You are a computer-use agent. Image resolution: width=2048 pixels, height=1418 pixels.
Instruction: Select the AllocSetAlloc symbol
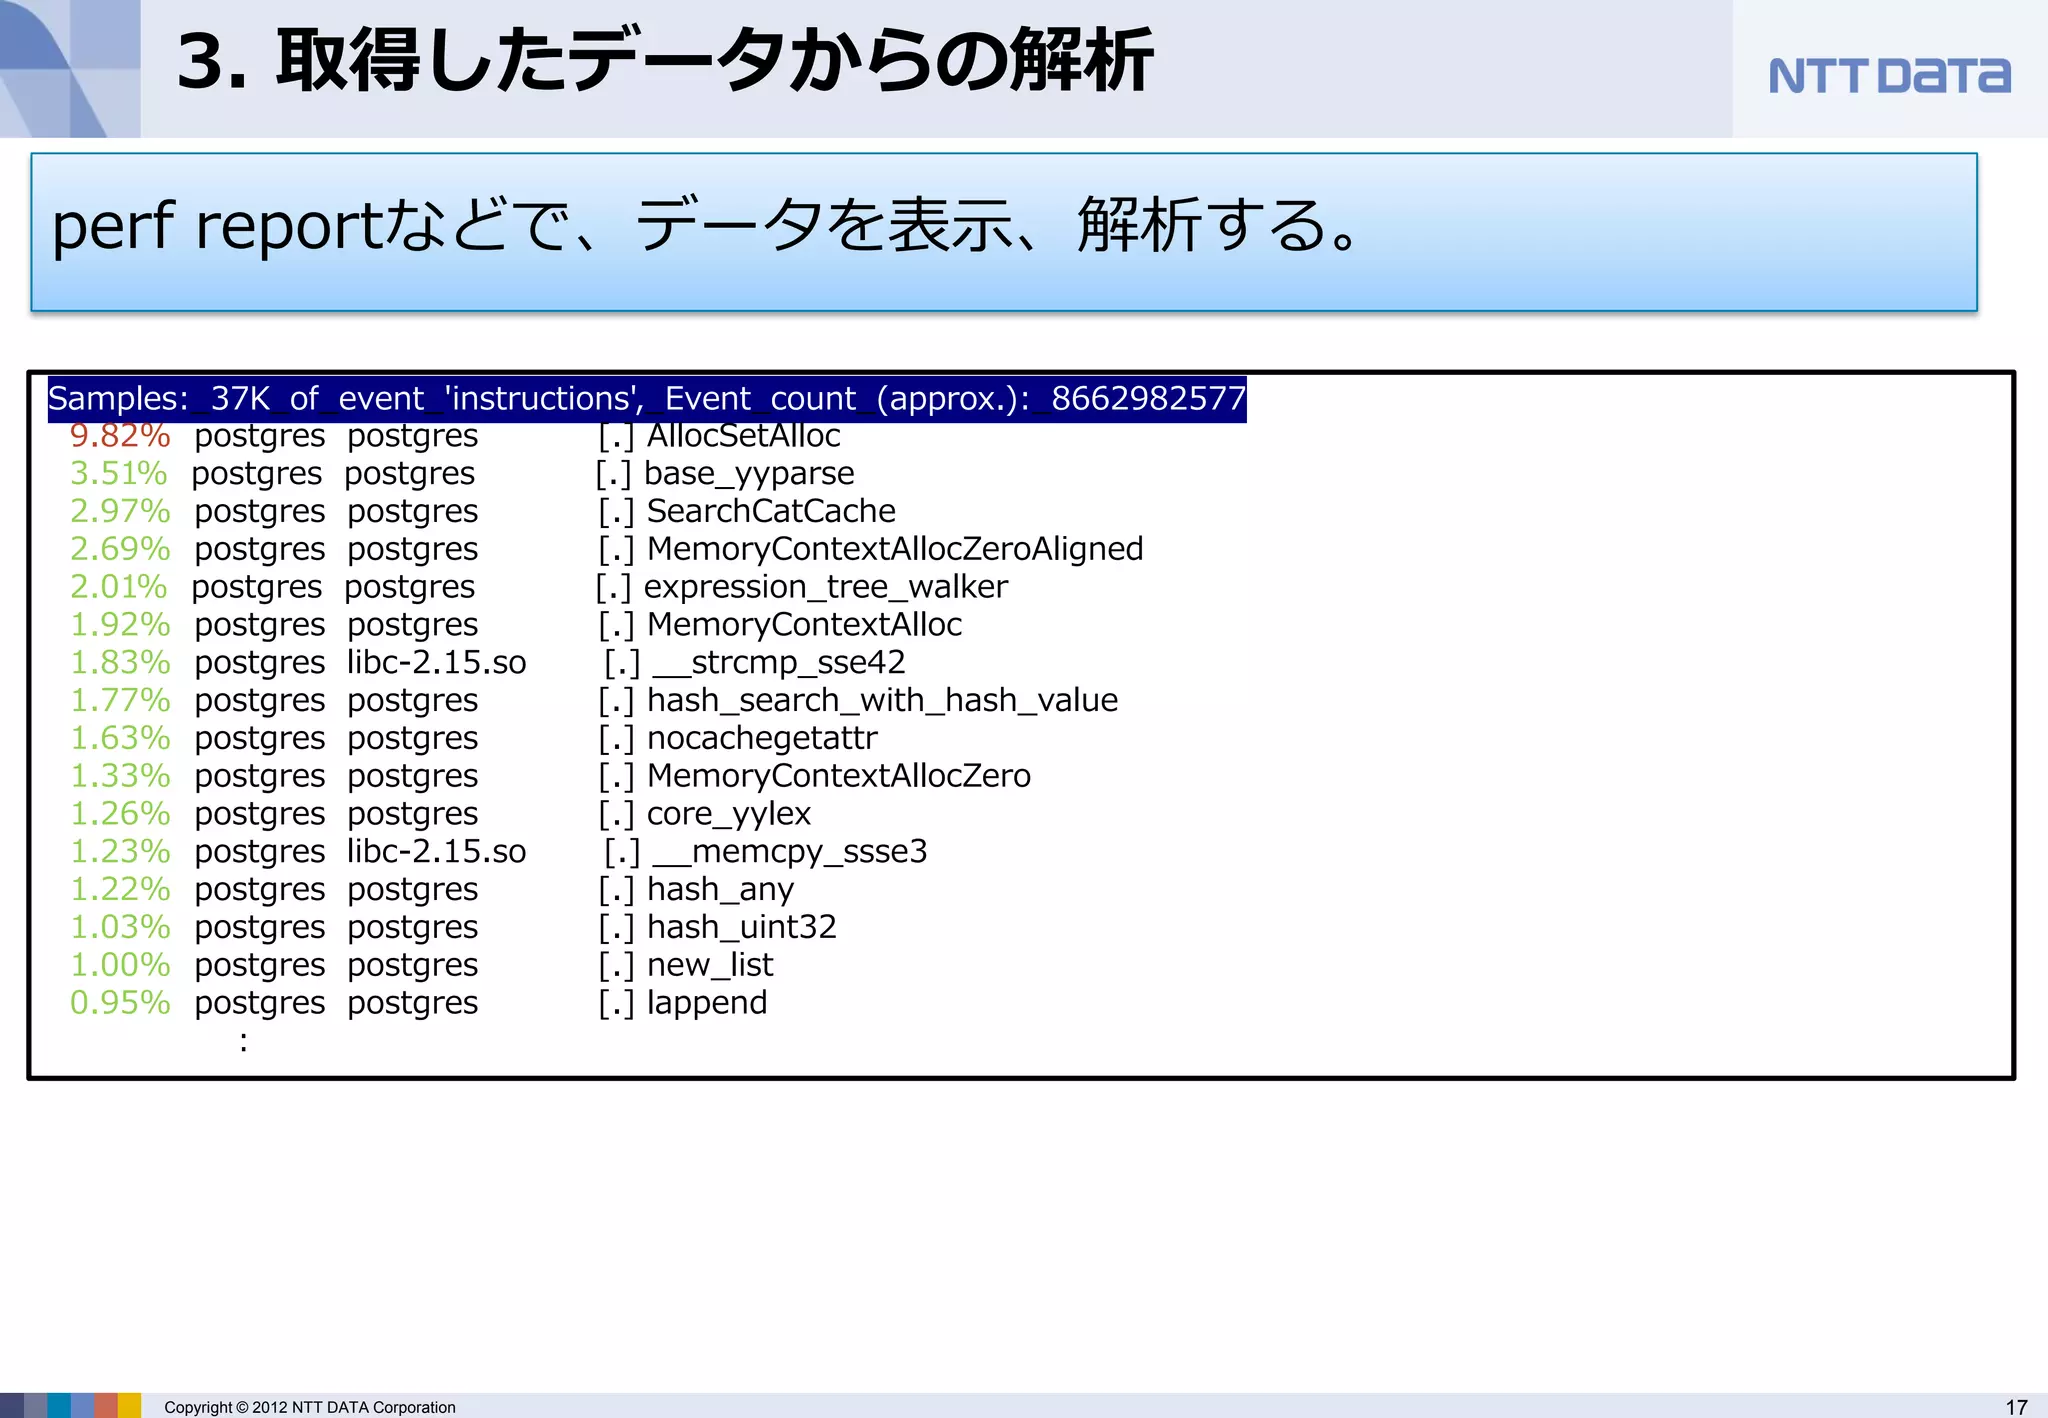[x=744, y=436]
